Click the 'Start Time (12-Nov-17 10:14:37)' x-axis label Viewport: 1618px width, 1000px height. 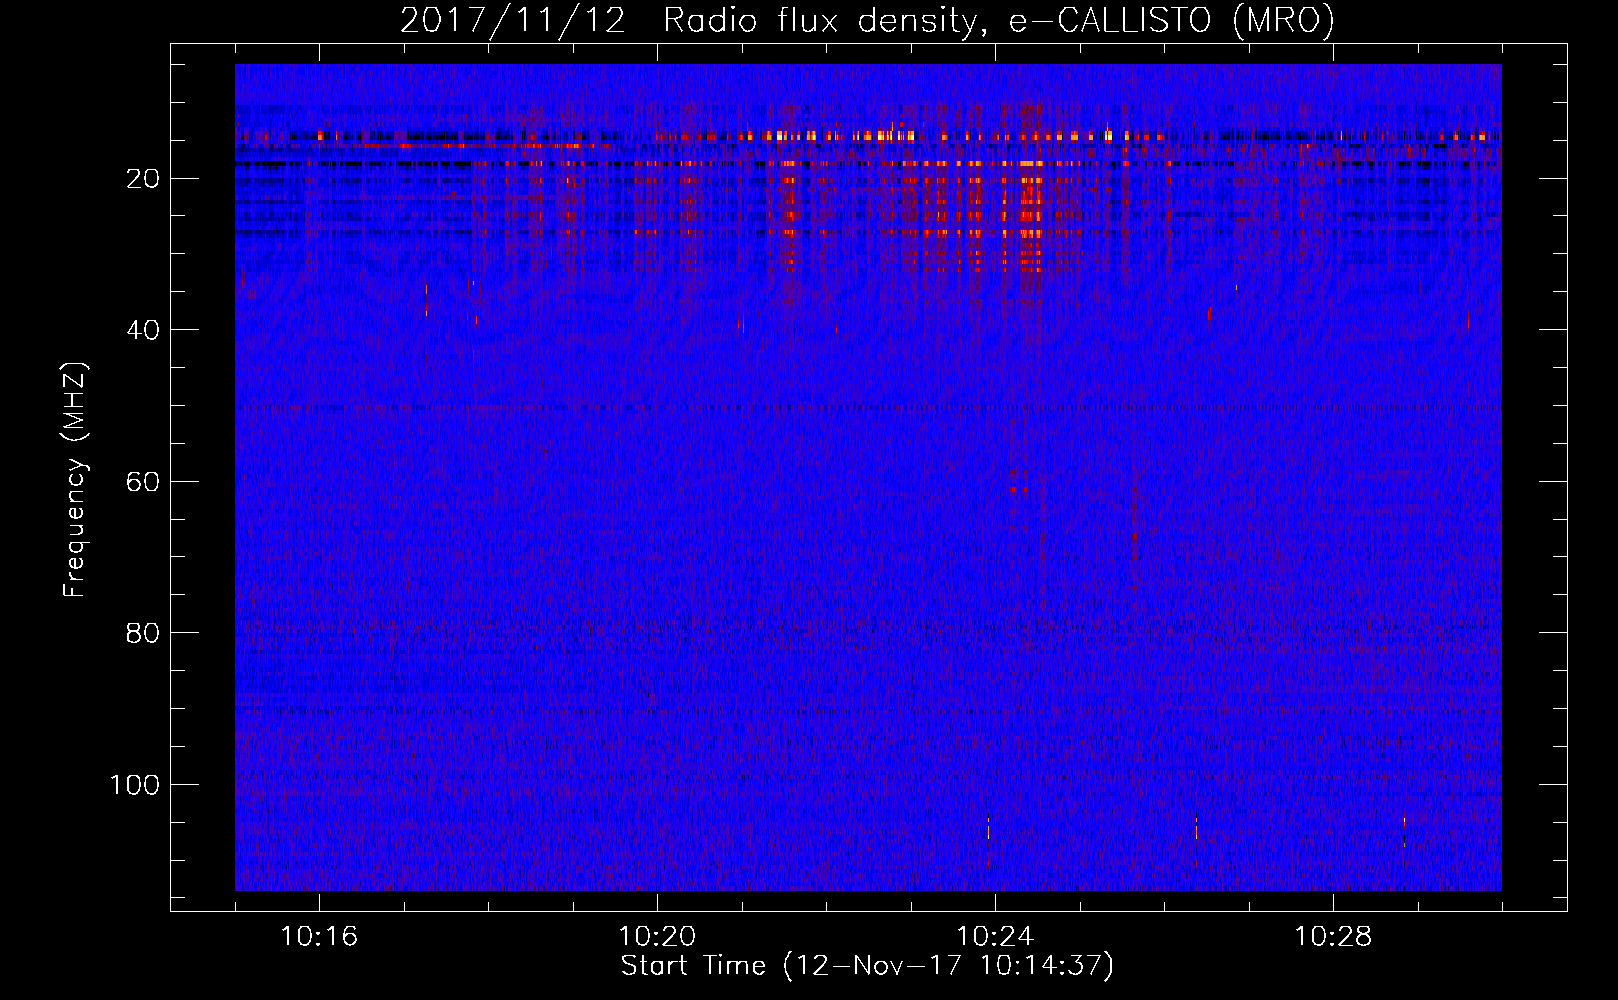[867, 966]
